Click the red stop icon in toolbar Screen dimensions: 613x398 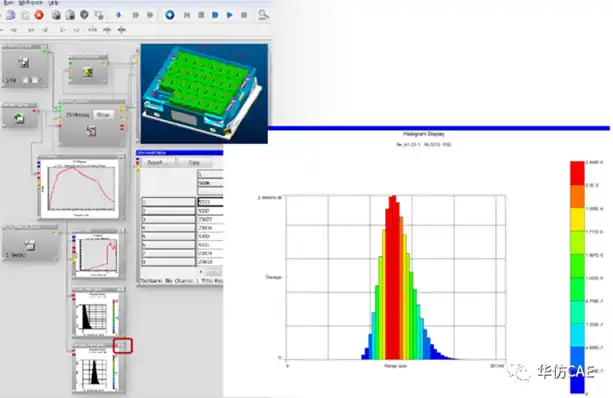point(39,15)
